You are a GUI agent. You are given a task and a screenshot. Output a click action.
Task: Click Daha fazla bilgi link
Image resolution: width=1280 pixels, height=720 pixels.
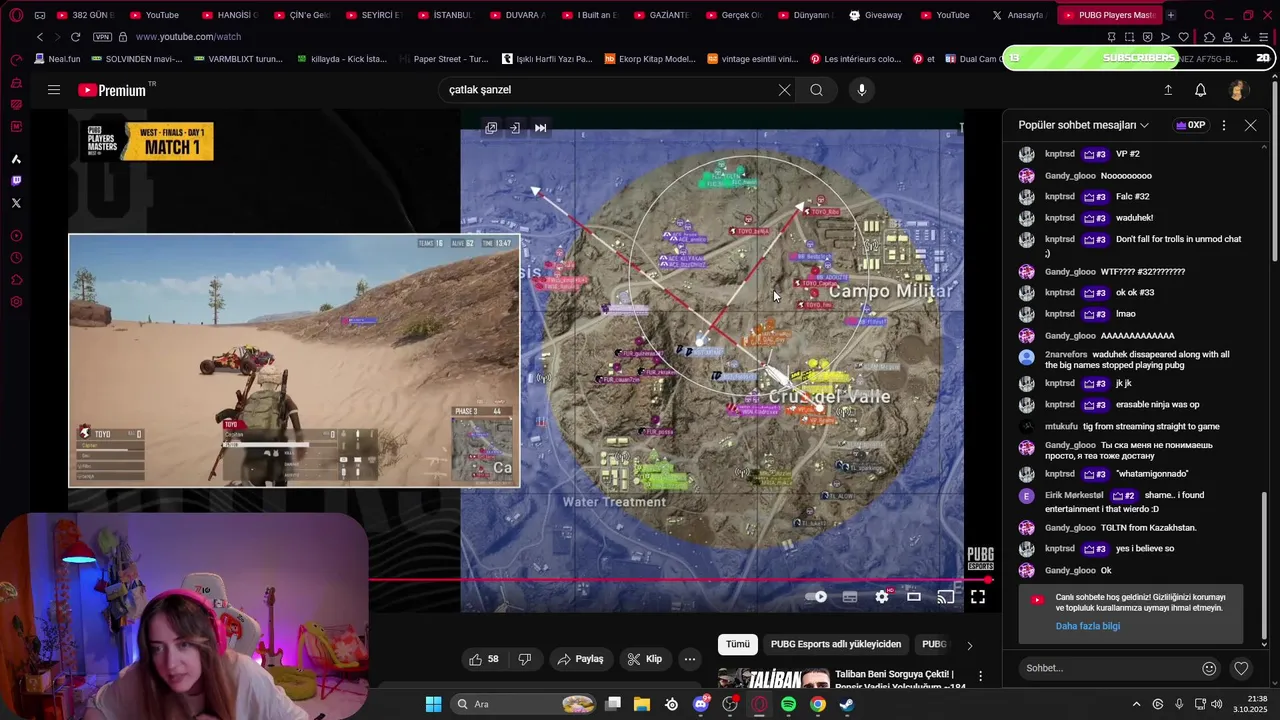1088,626
